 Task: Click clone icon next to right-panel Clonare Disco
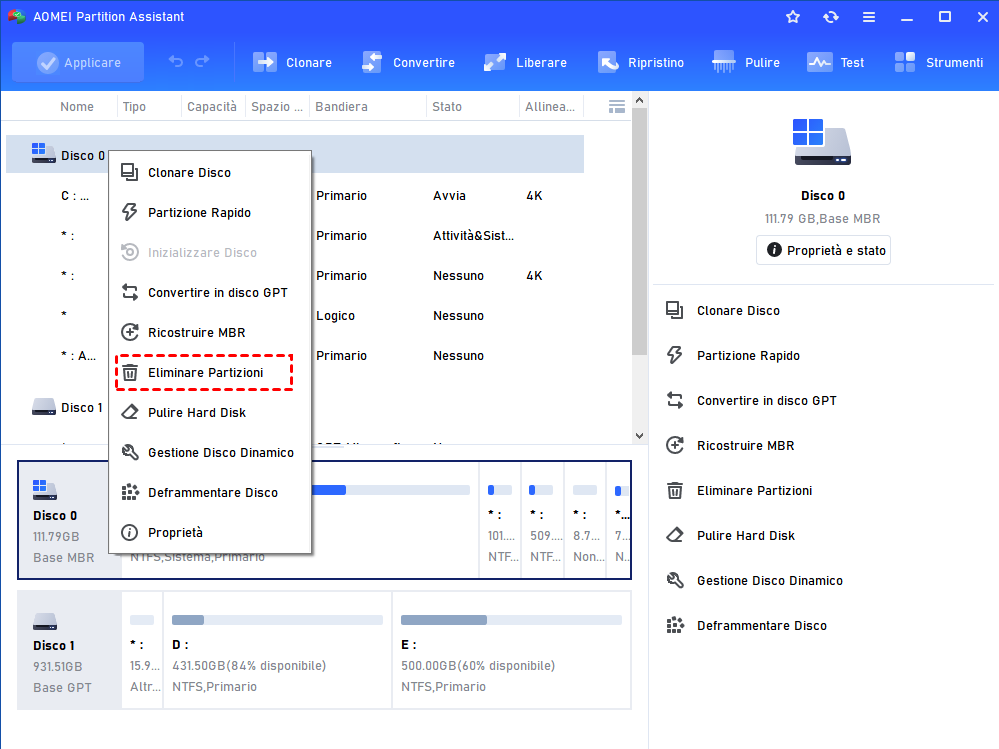tap(675, 310)
